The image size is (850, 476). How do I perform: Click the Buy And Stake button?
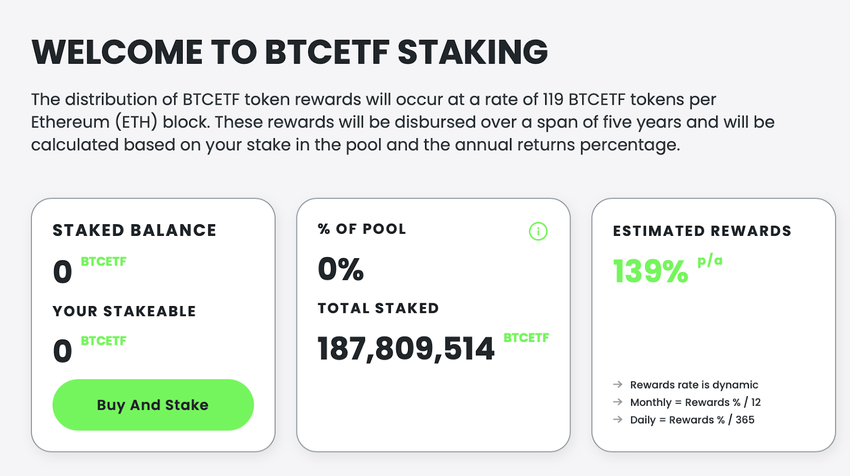[153, 405]
